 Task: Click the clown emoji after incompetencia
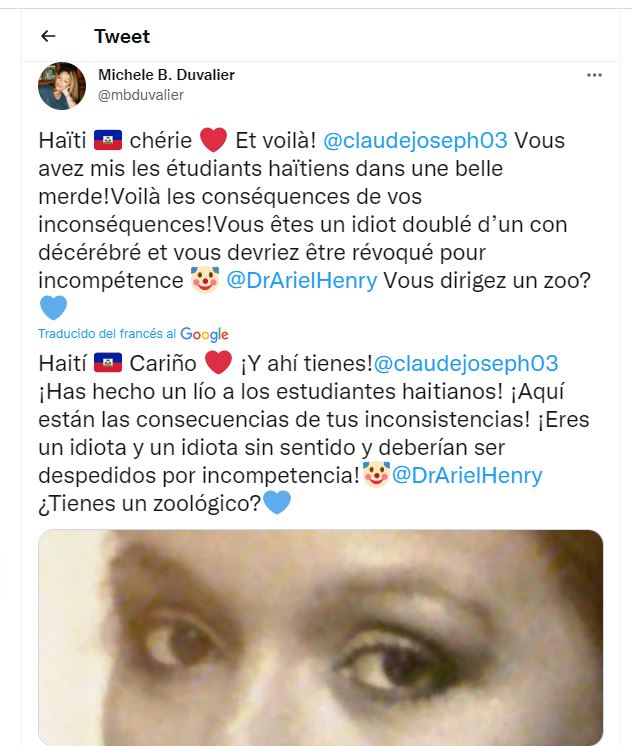click(376, 474)
